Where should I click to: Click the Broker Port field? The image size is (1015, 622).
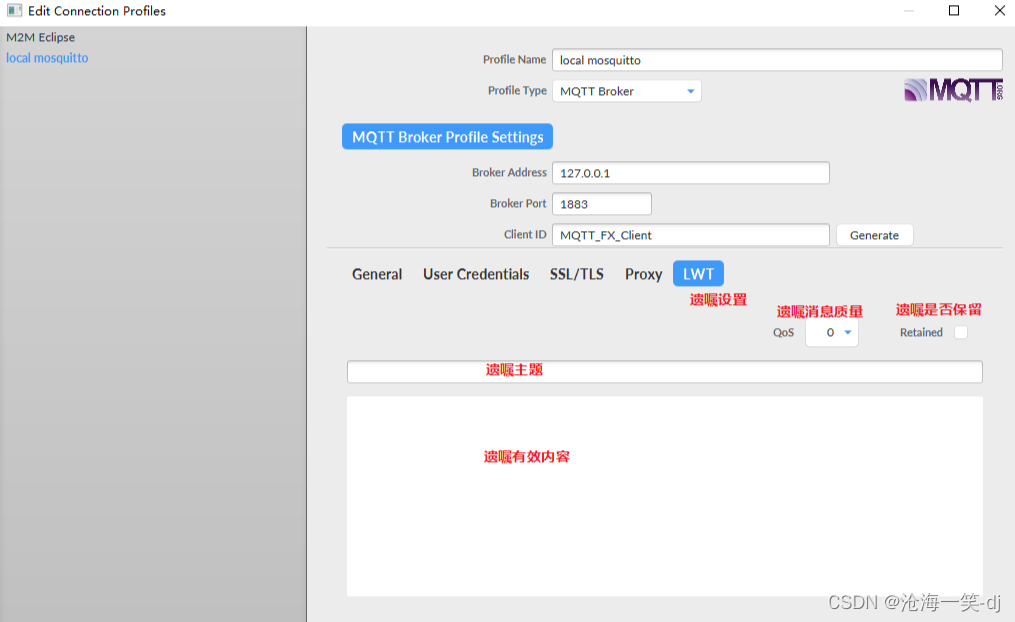pos(601,204)
